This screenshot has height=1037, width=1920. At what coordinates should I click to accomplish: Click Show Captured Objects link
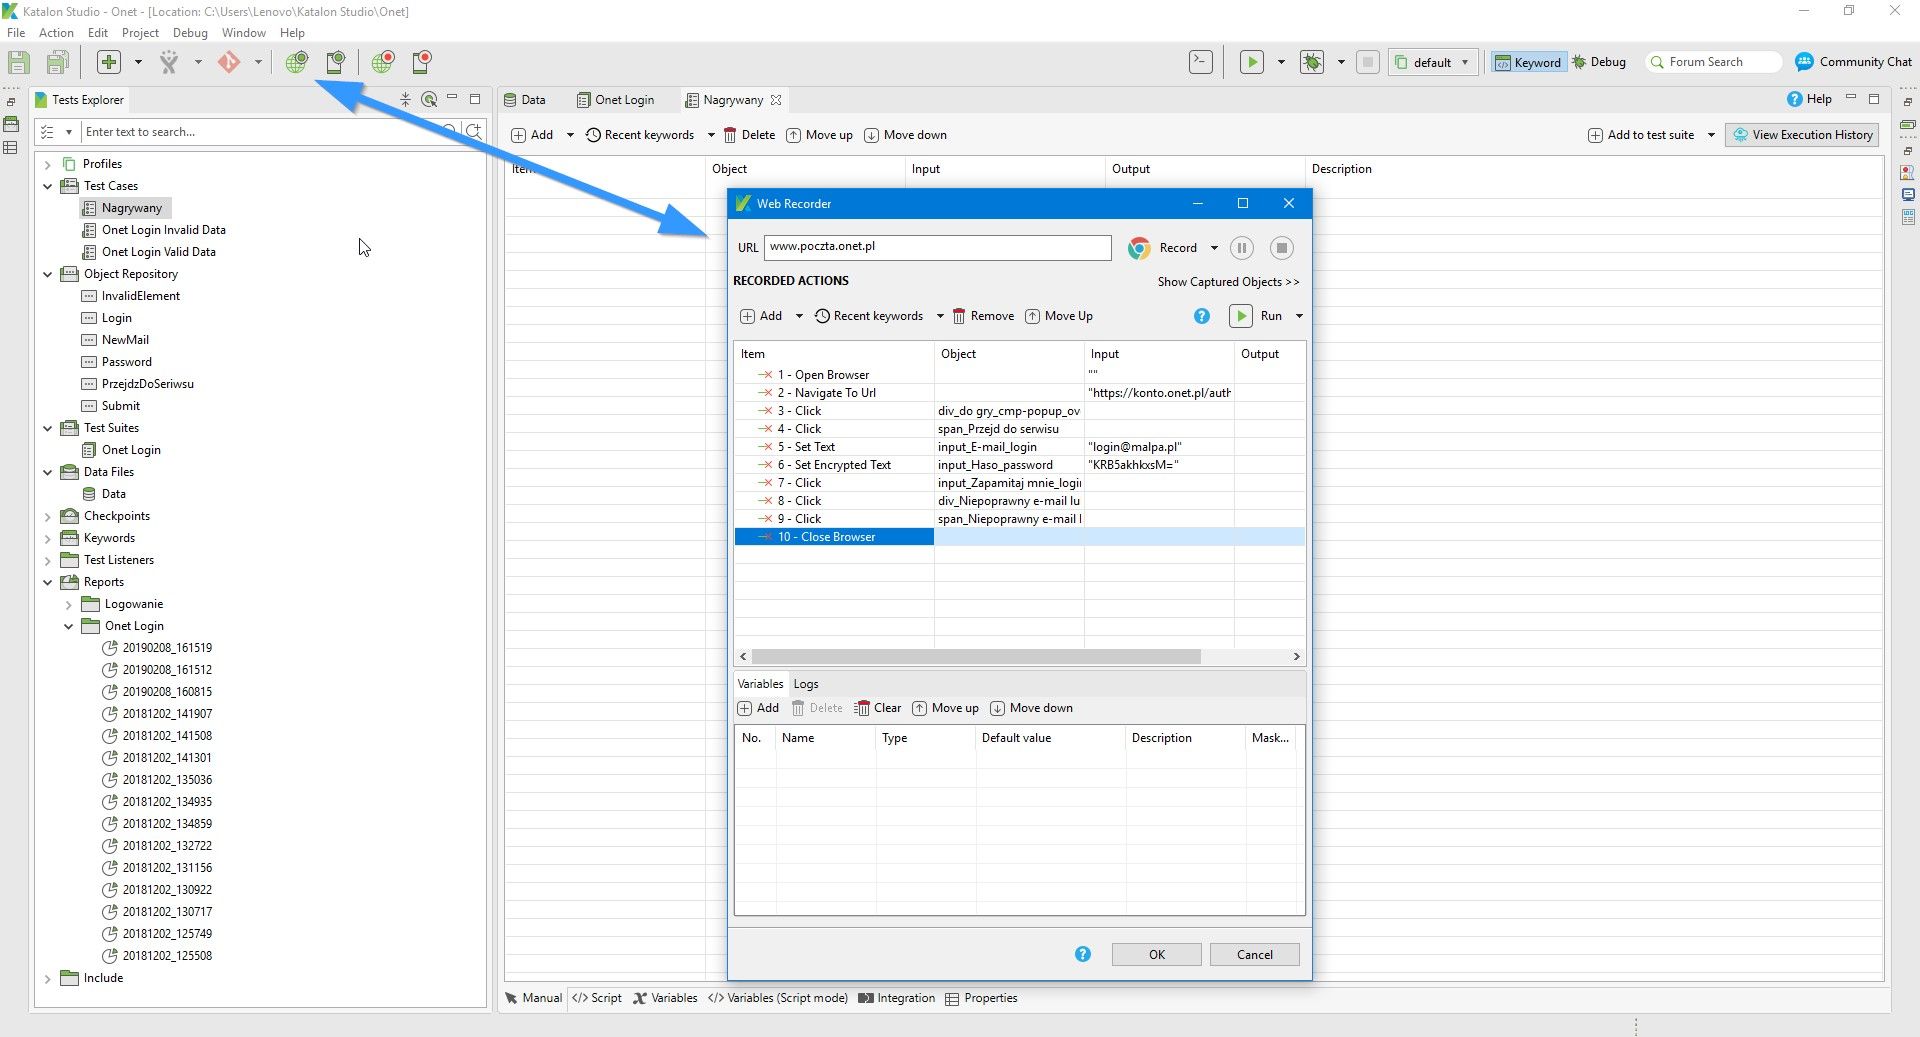tap(1228, 282)
